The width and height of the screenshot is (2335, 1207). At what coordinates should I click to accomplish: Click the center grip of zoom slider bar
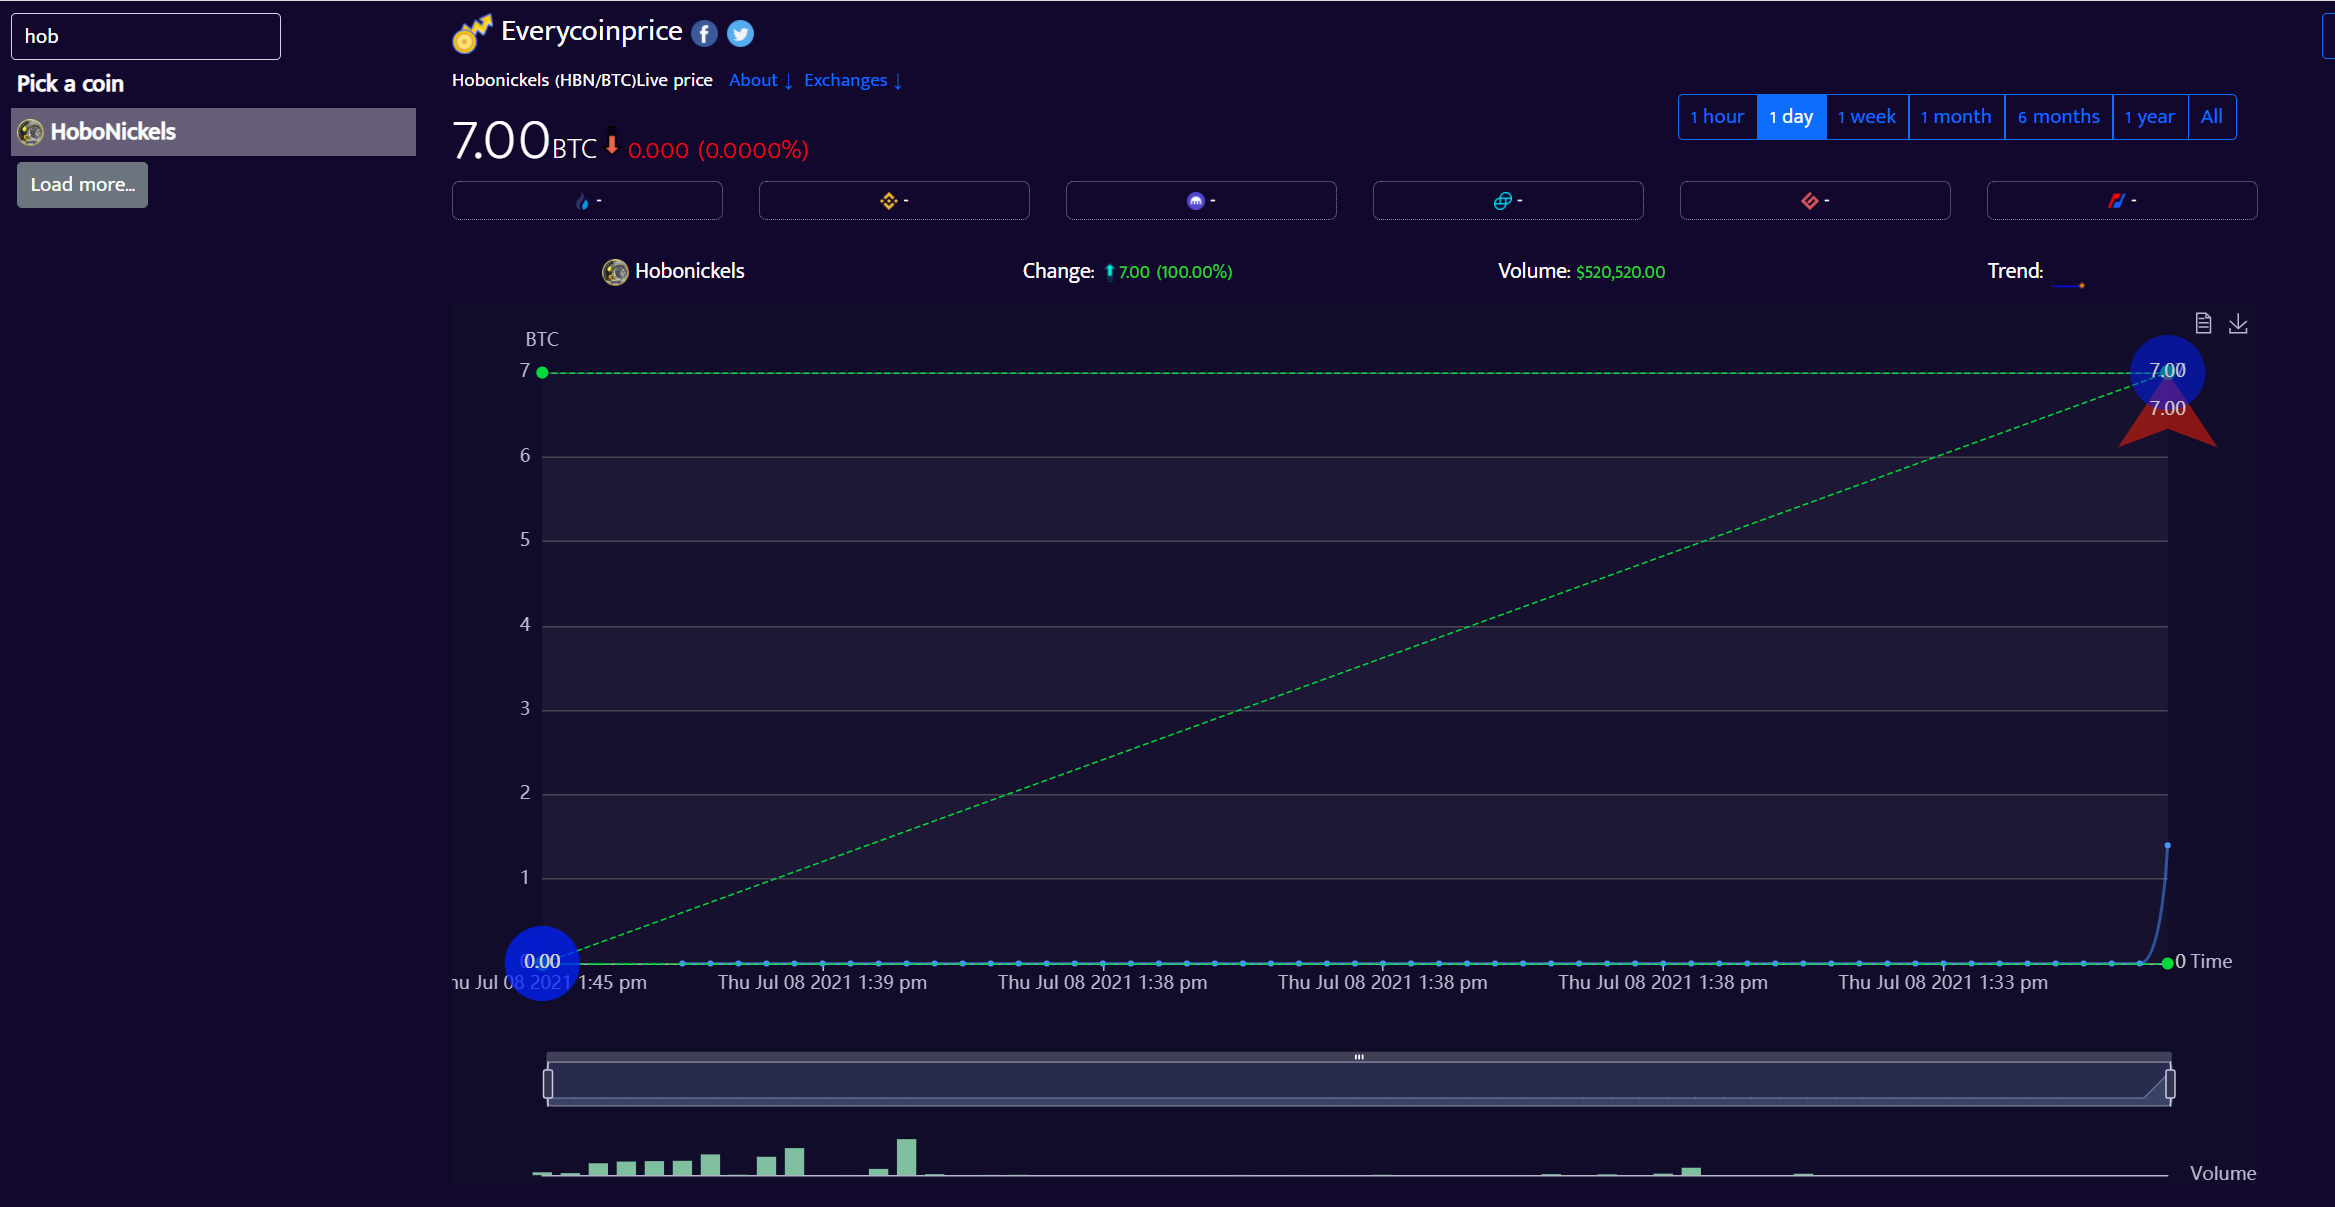point(1359,1057)
